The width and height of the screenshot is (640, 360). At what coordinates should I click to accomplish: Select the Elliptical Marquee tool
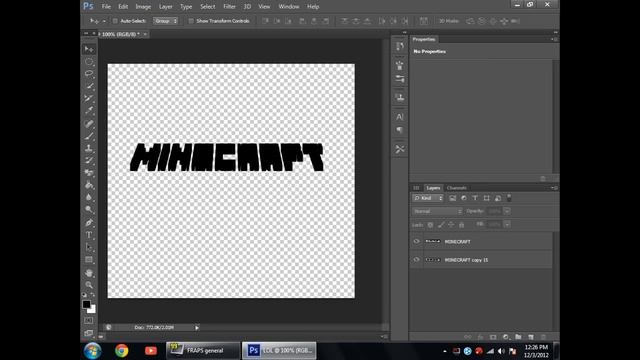(x=89, y=62)
